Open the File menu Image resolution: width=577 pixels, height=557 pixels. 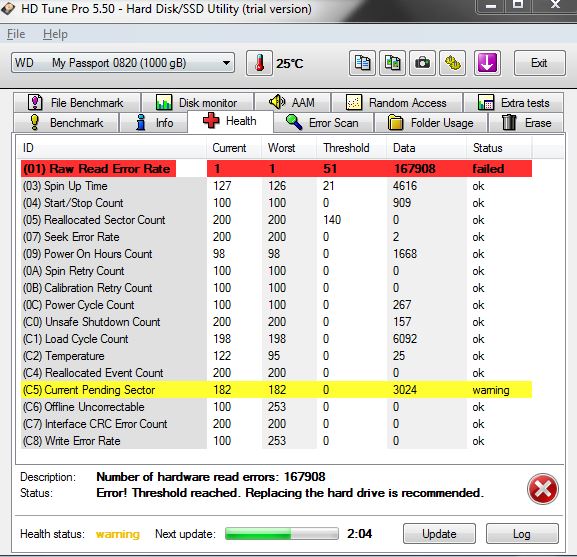(x=16, y=34)
